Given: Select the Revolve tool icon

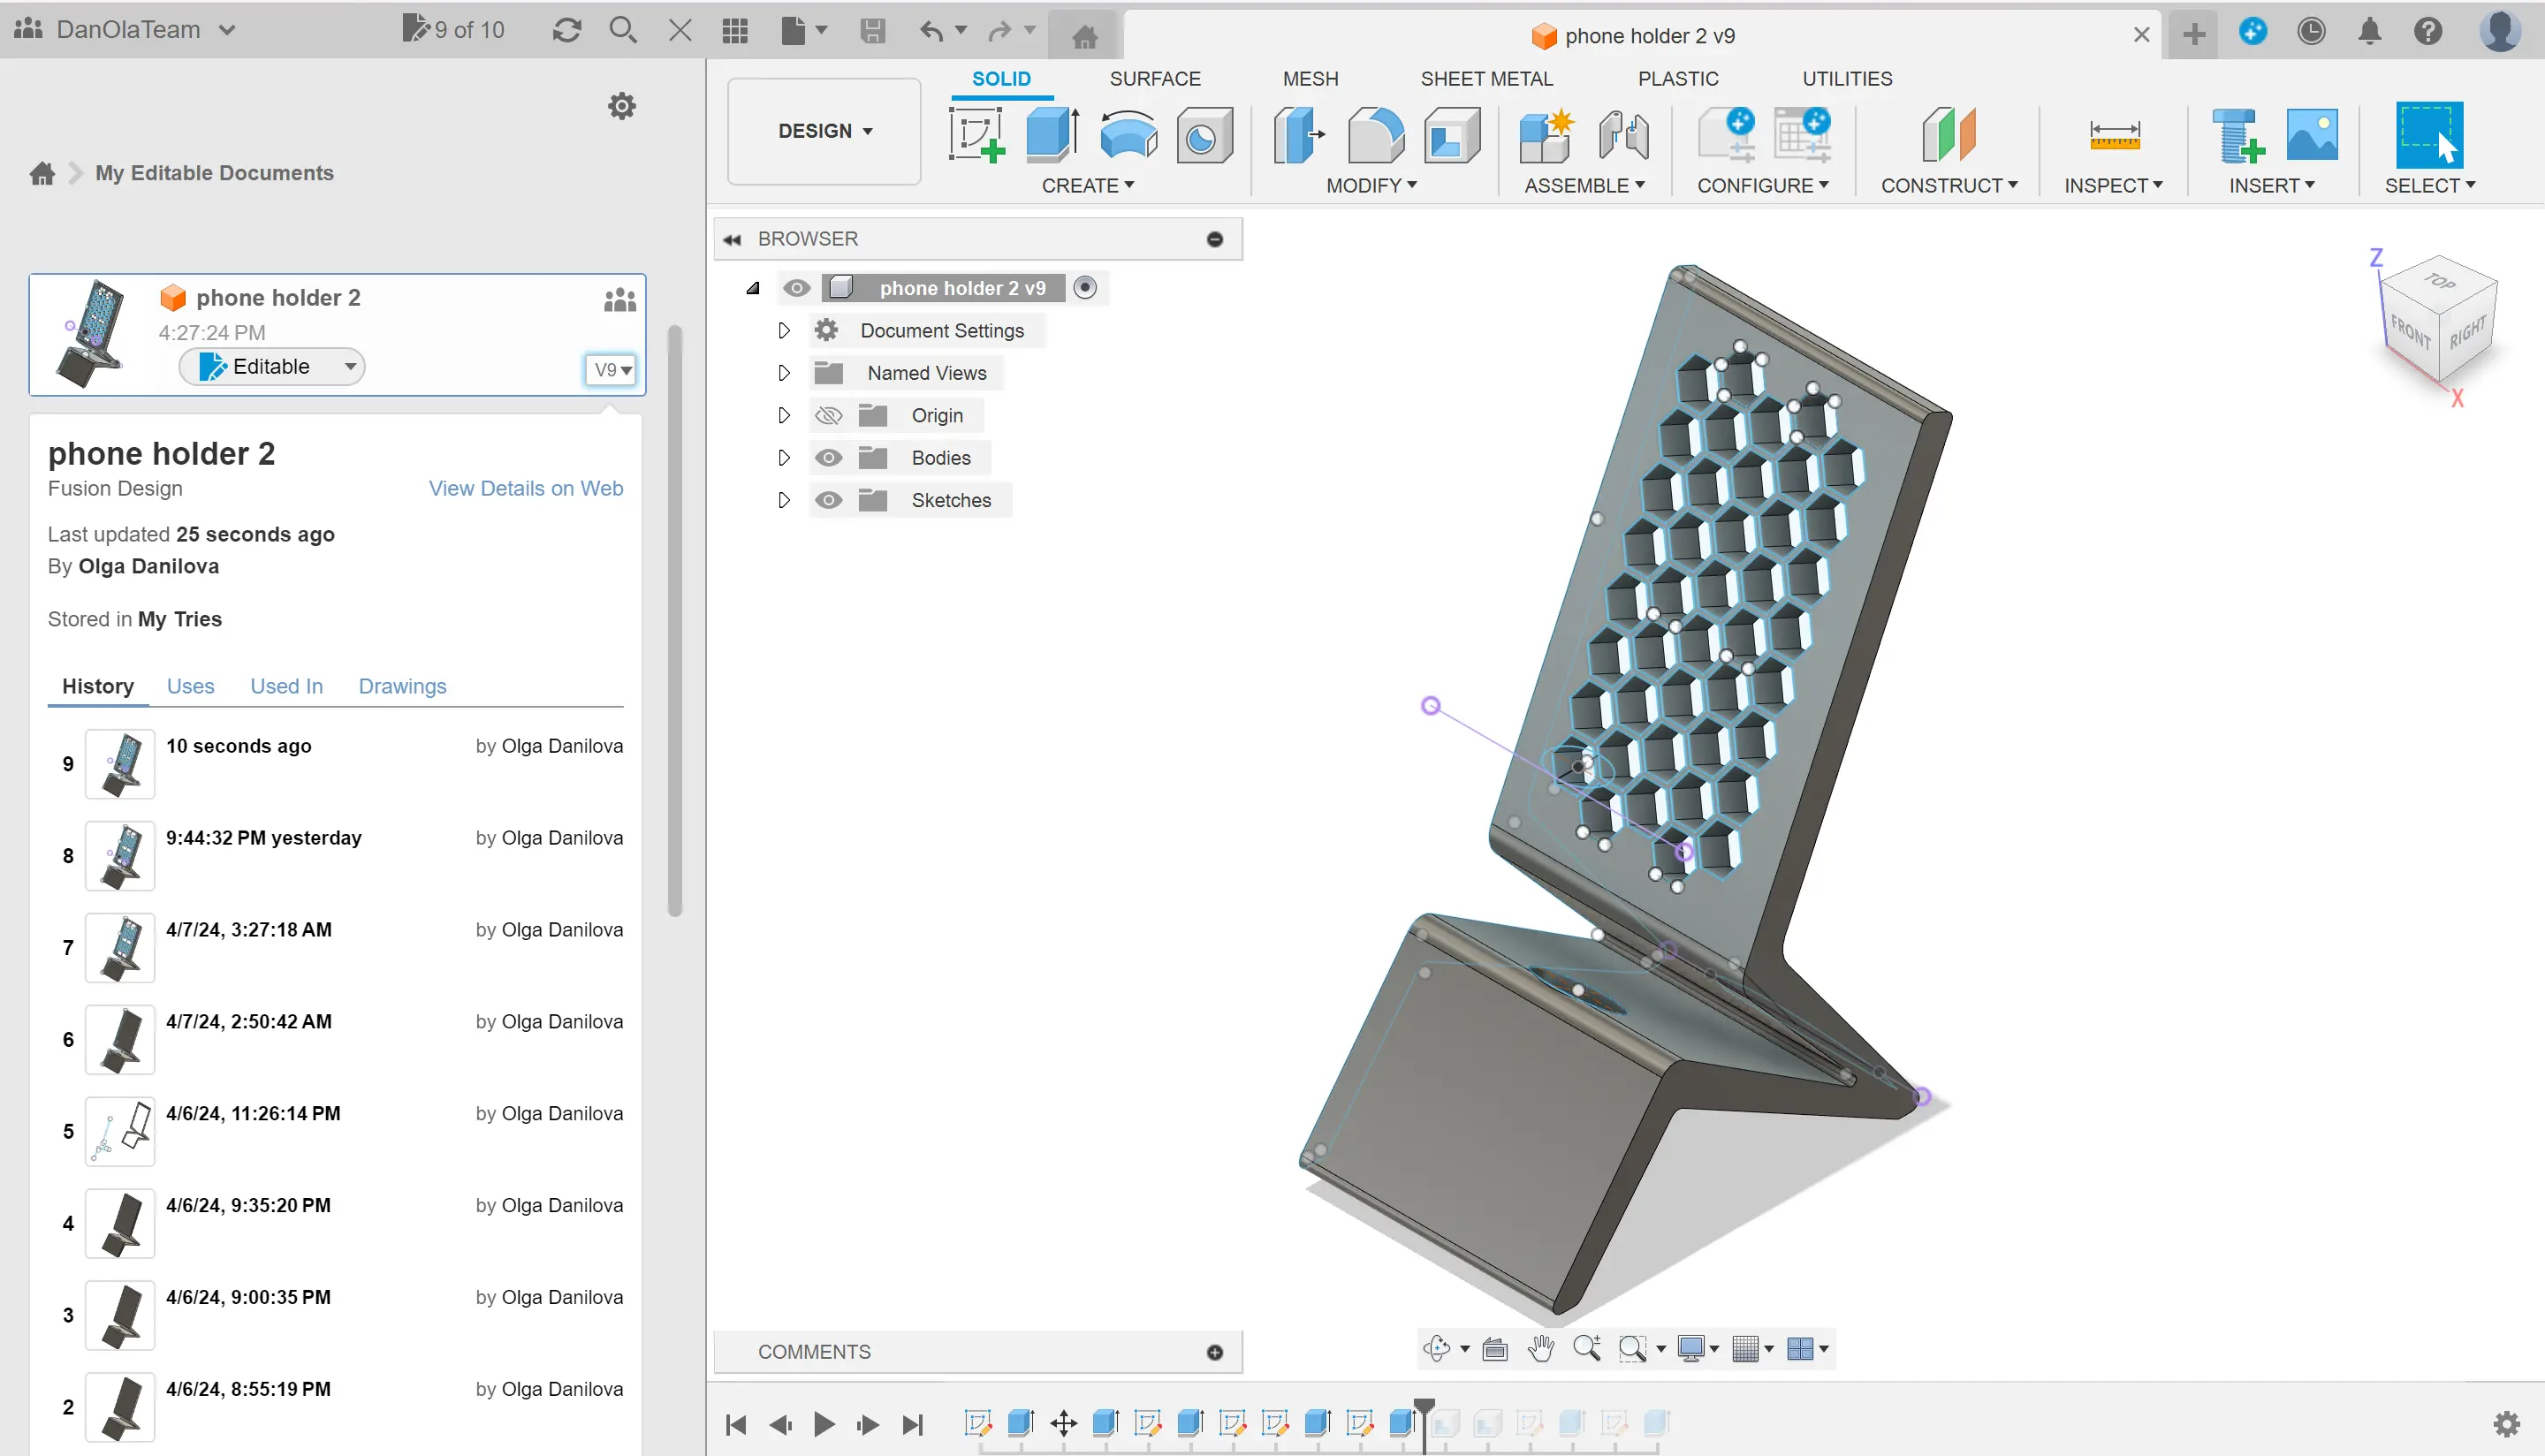Looking at the screenshot, I should pos(1128,135).
